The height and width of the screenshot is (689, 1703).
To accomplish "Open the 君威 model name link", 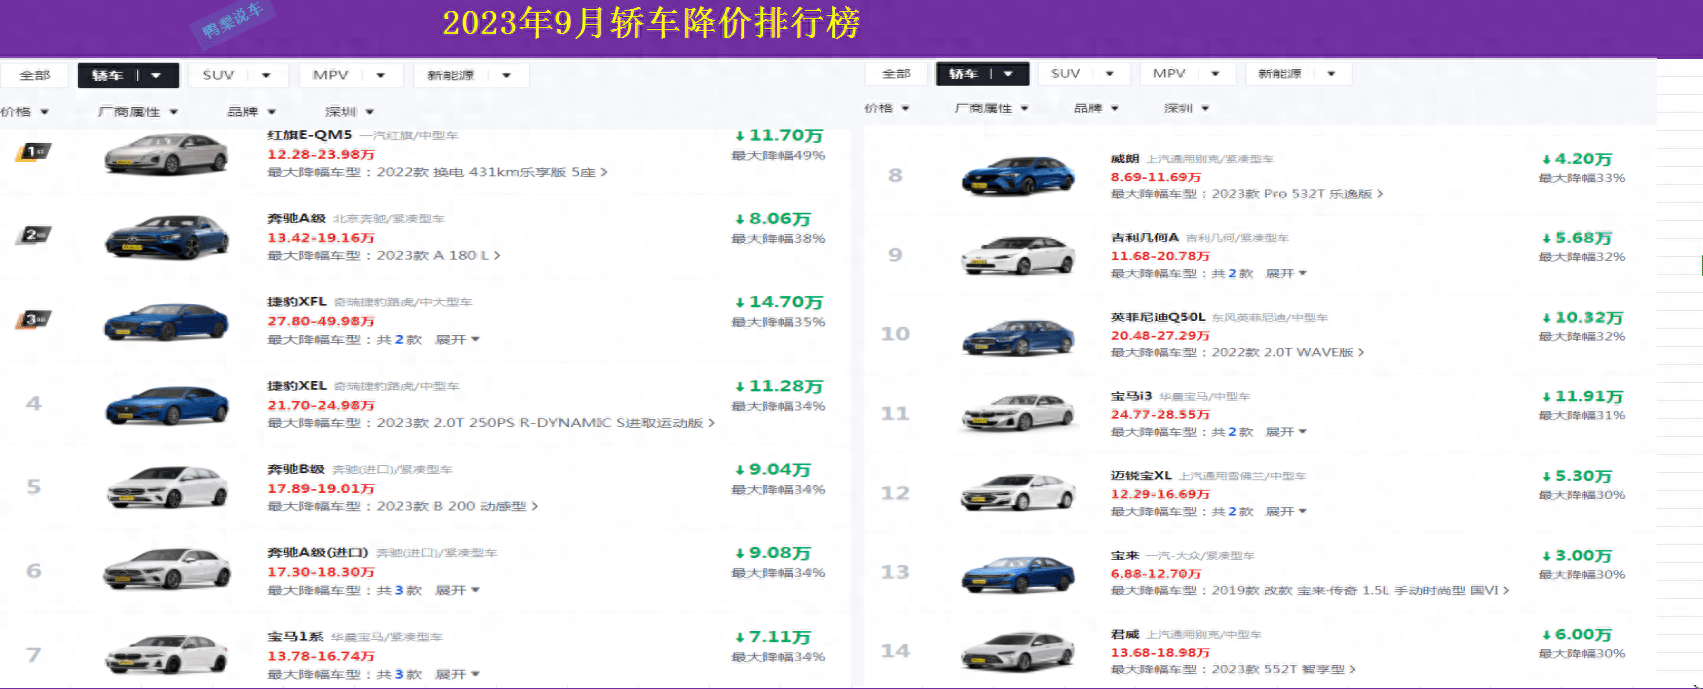I will [1125, 634].
